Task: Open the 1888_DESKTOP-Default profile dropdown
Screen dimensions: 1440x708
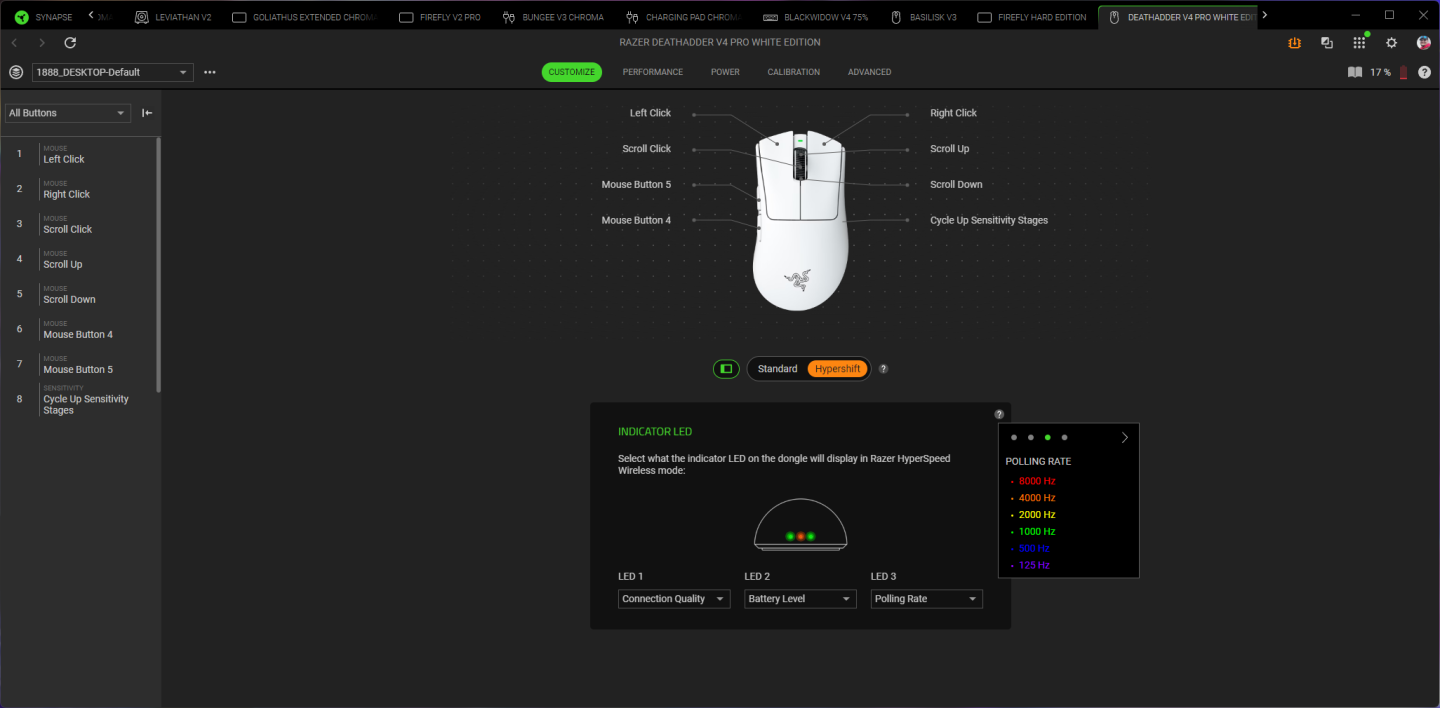Action: pyautogui.click(x=112, y=72)
